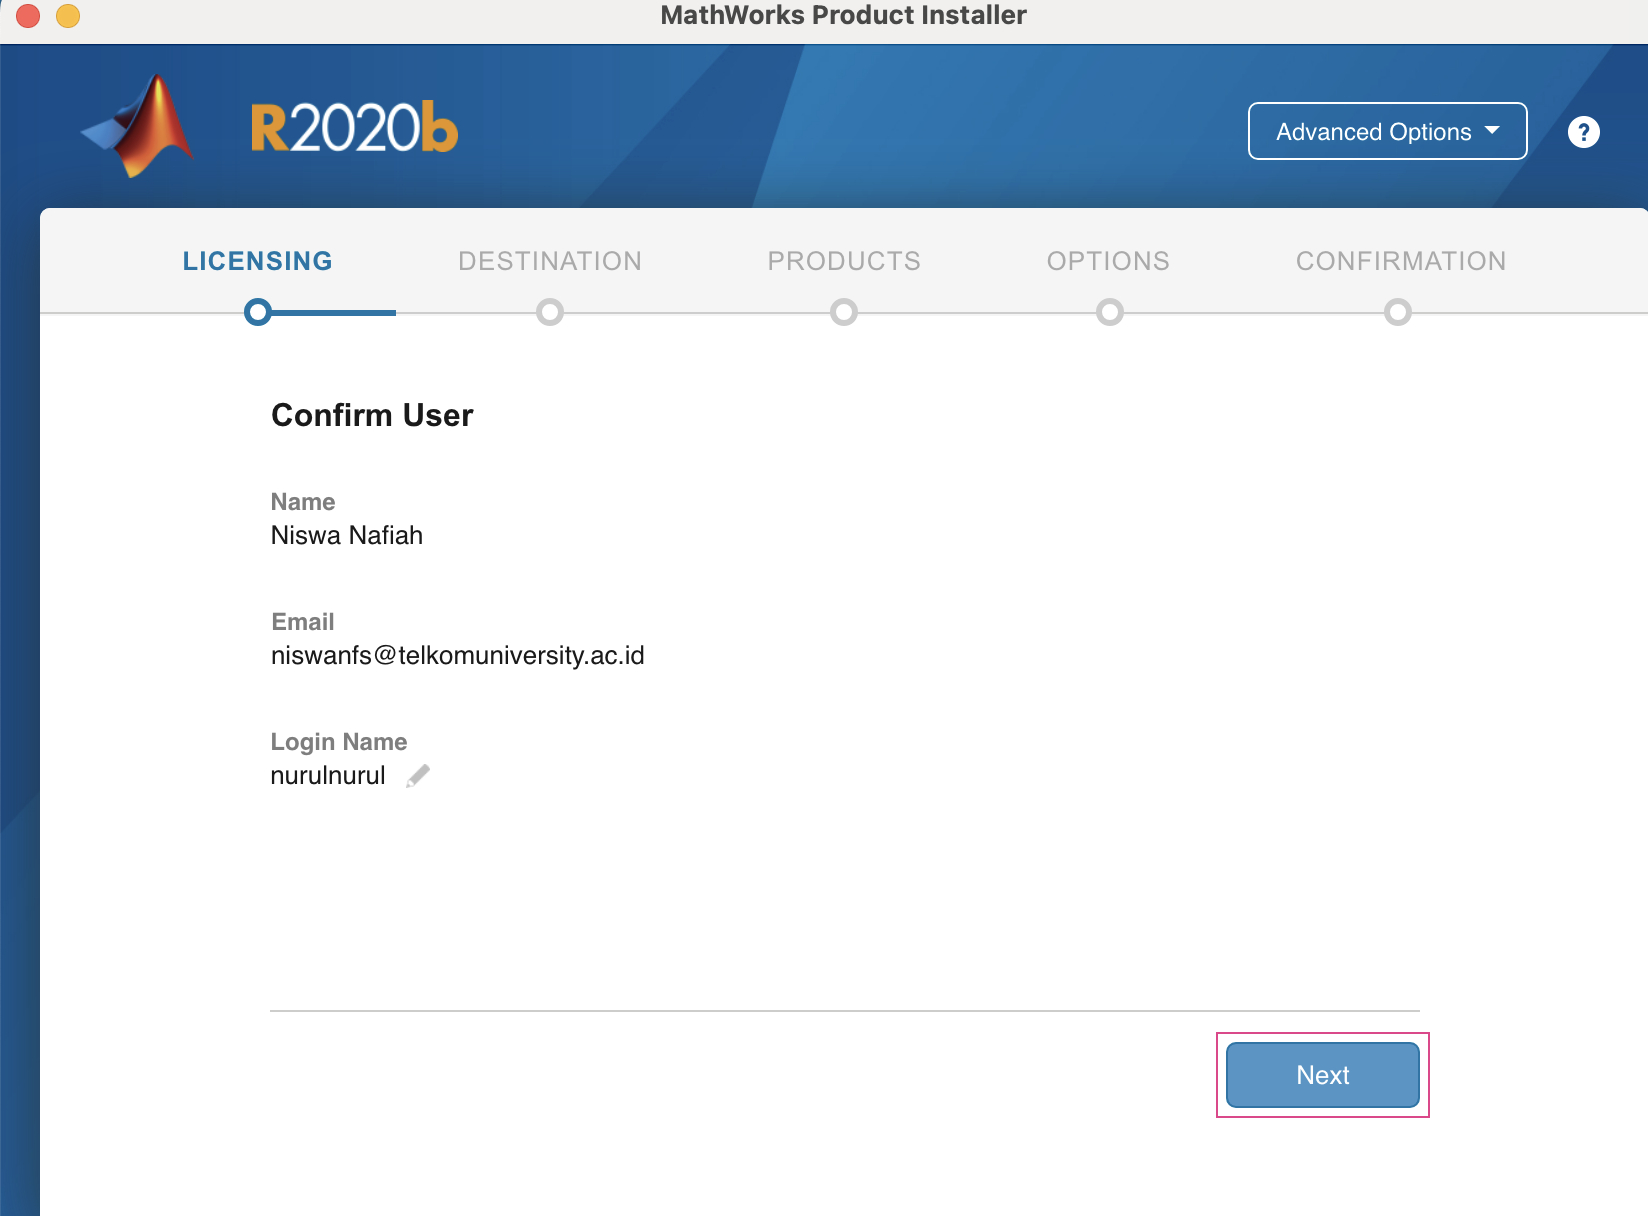The width and height of the screenshot is (1648, 1216).
Task: Jump to the CONFIRMATION tab
Action: tap(1400, 261)
